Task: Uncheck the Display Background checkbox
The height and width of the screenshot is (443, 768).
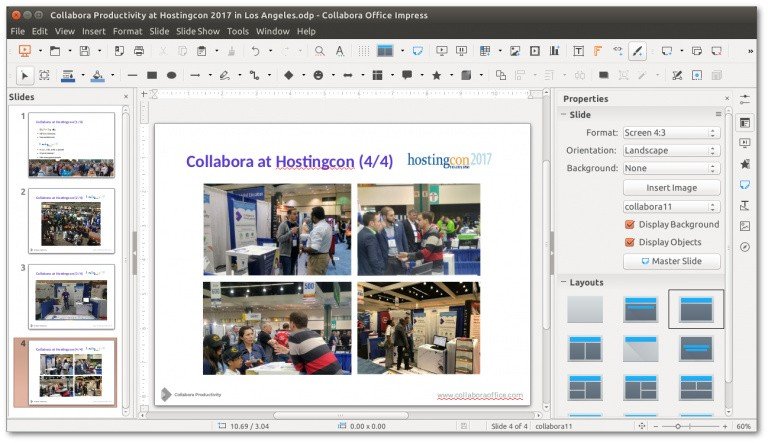Action: click(629, 224)
